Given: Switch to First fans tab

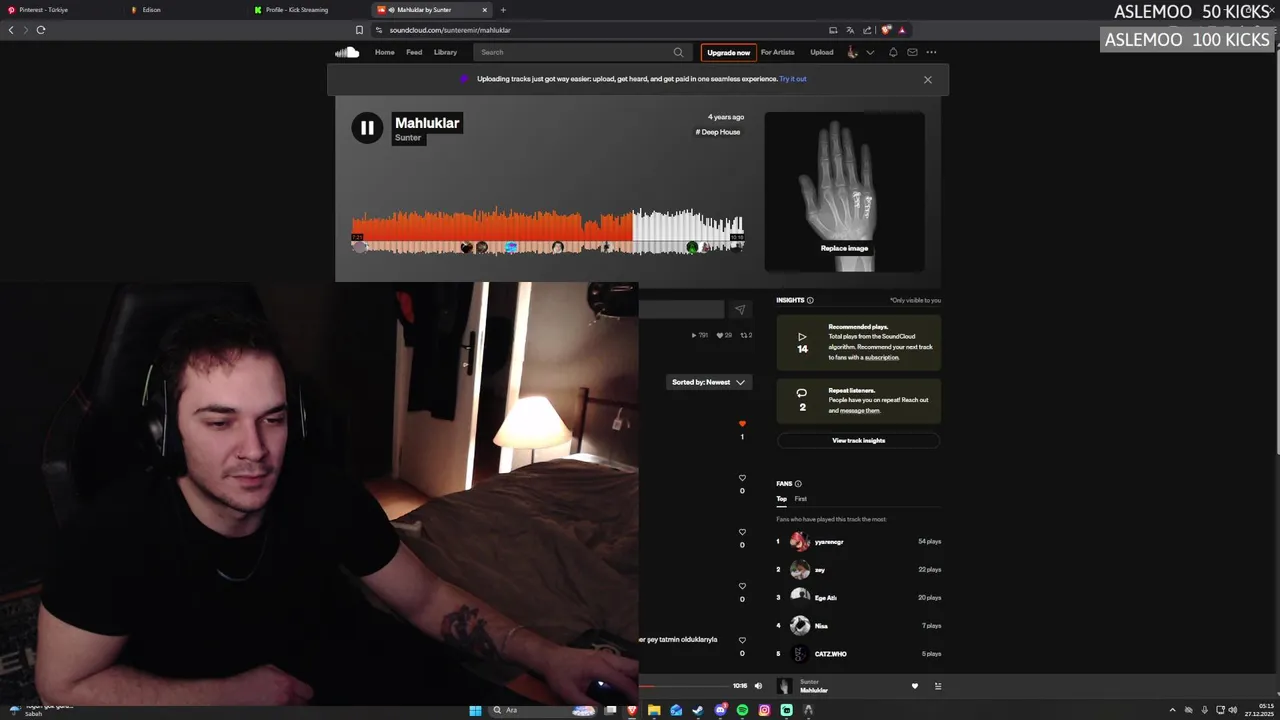Looking at the screenshot, I should coord(801,499).
